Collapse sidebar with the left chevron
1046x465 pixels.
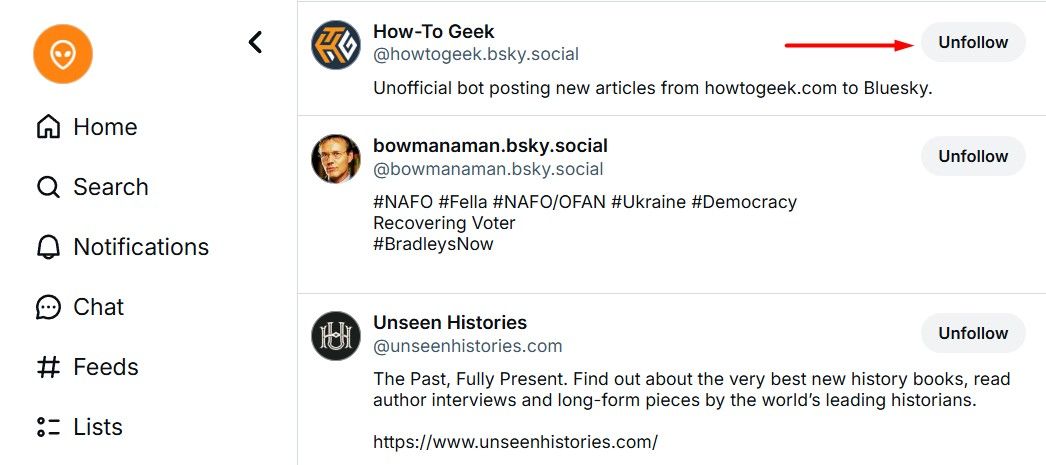[256, 42]
